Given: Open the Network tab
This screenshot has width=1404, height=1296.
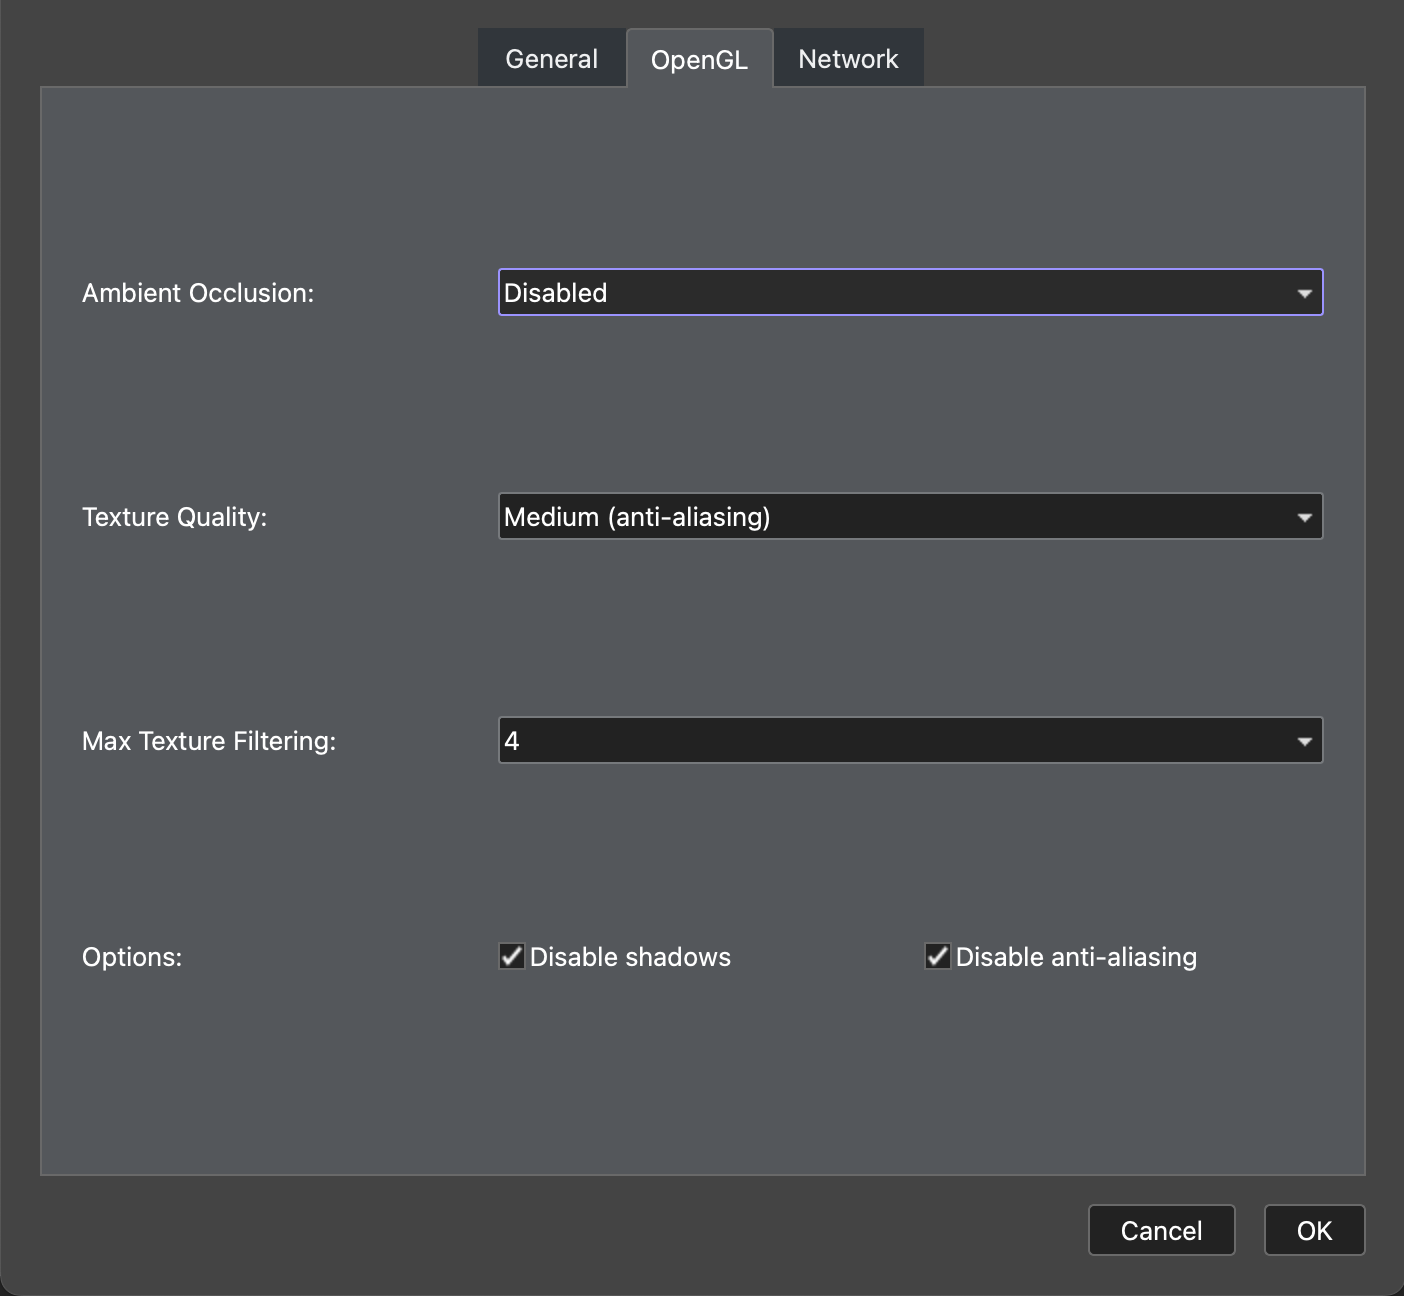Looking at the screenshot, I should tap(848, 57).
